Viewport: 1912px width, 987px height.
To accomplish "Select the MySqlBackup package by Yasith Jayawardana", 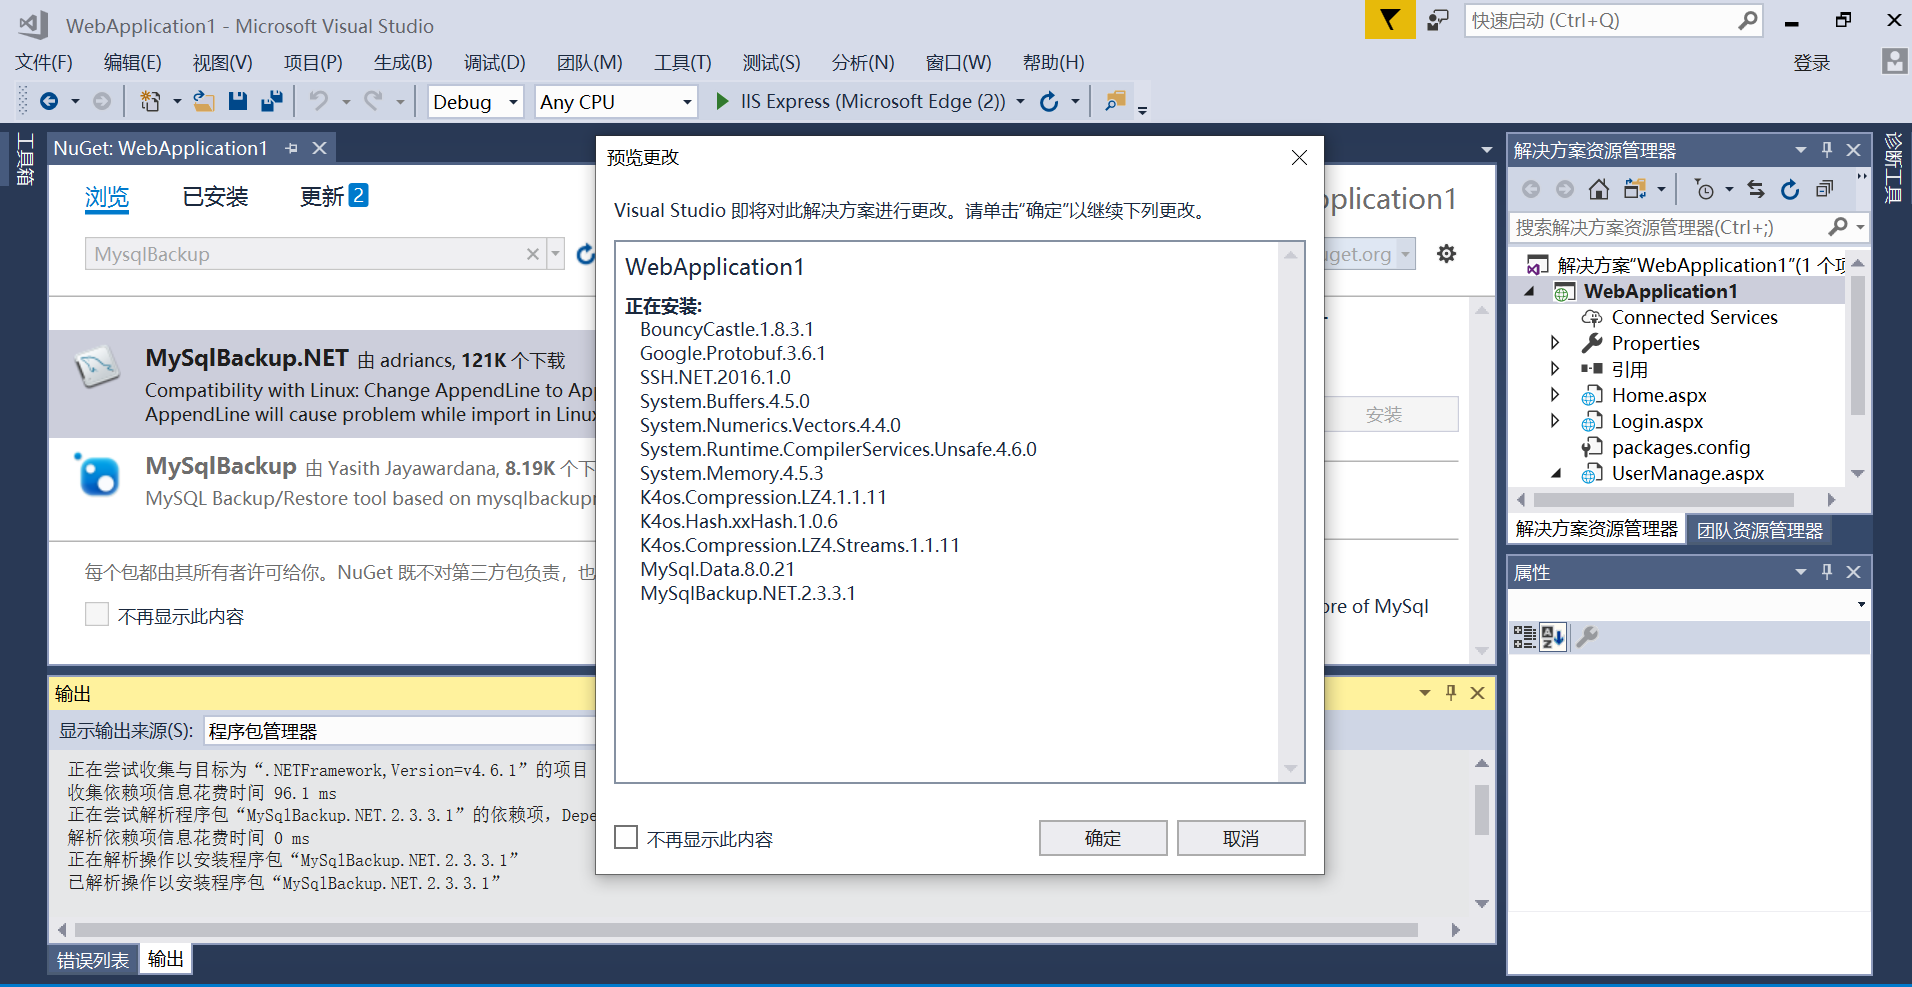I will (322, 482).
